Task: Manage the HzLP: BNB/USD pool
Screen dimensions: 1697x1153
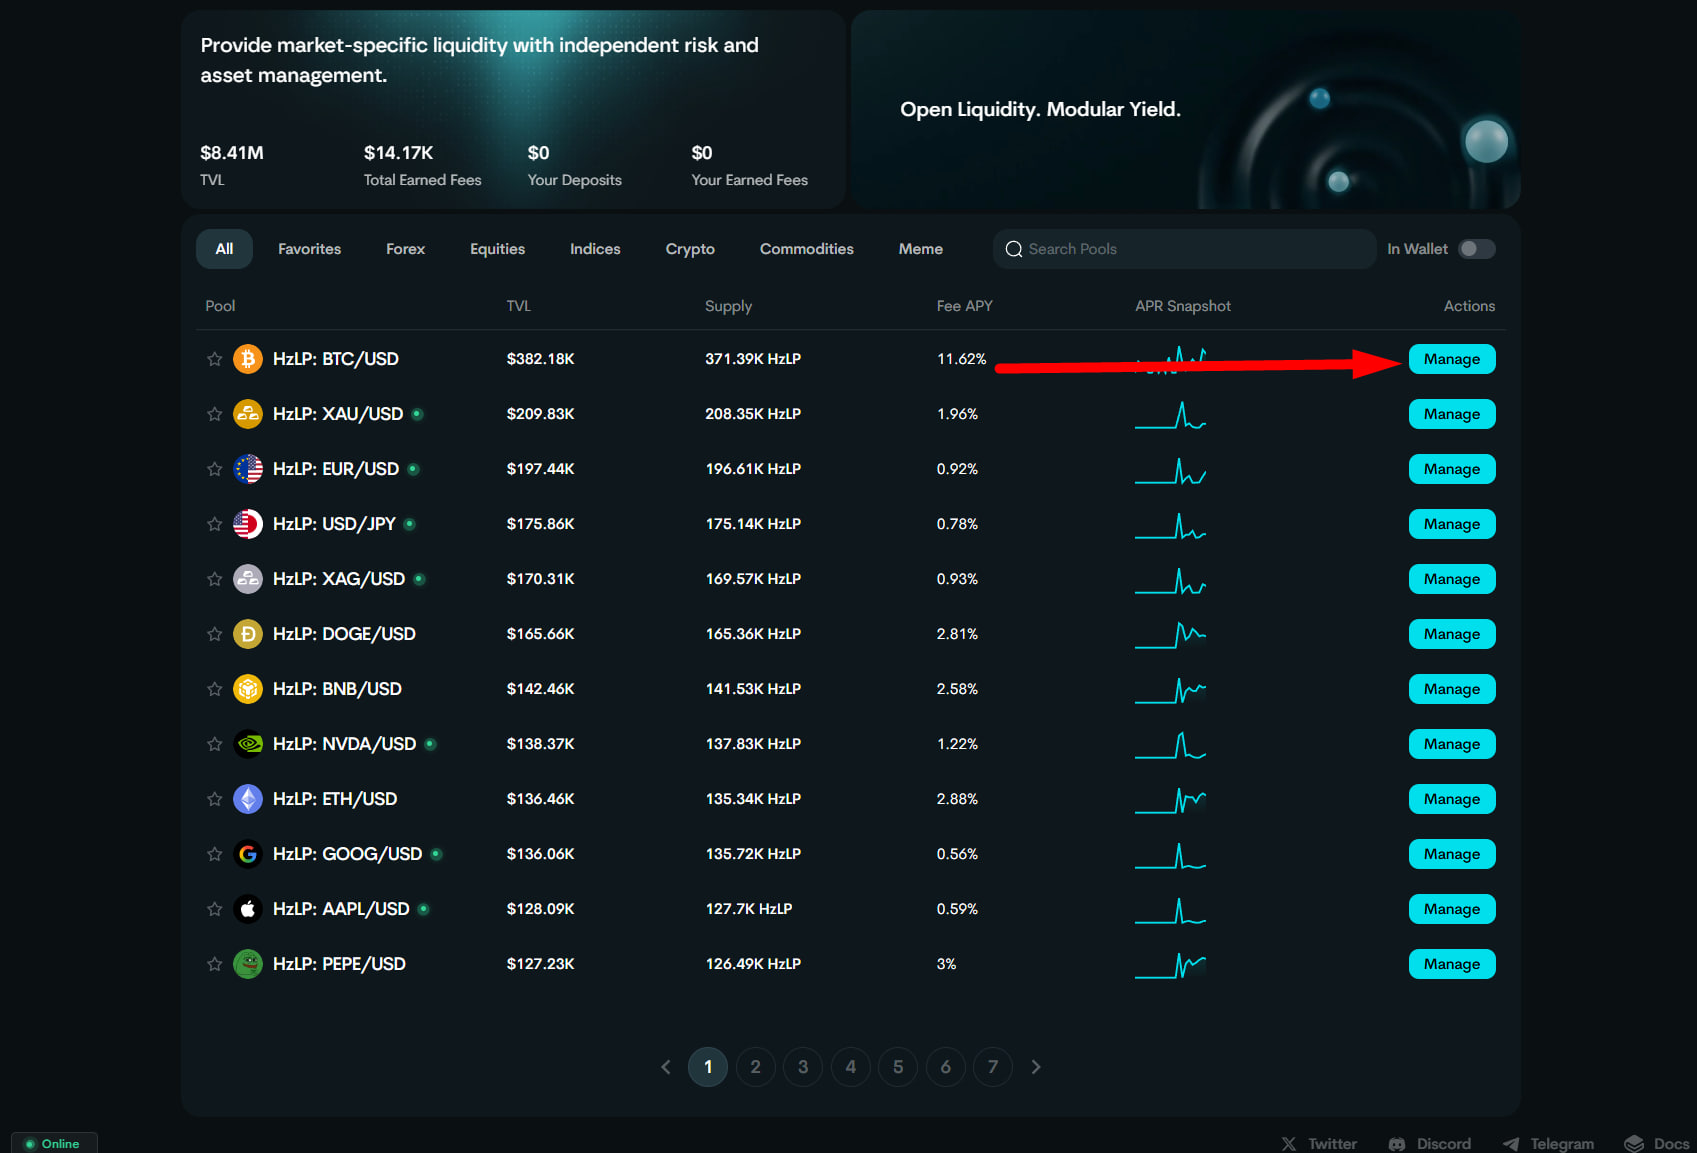Action: (1452, 689)
